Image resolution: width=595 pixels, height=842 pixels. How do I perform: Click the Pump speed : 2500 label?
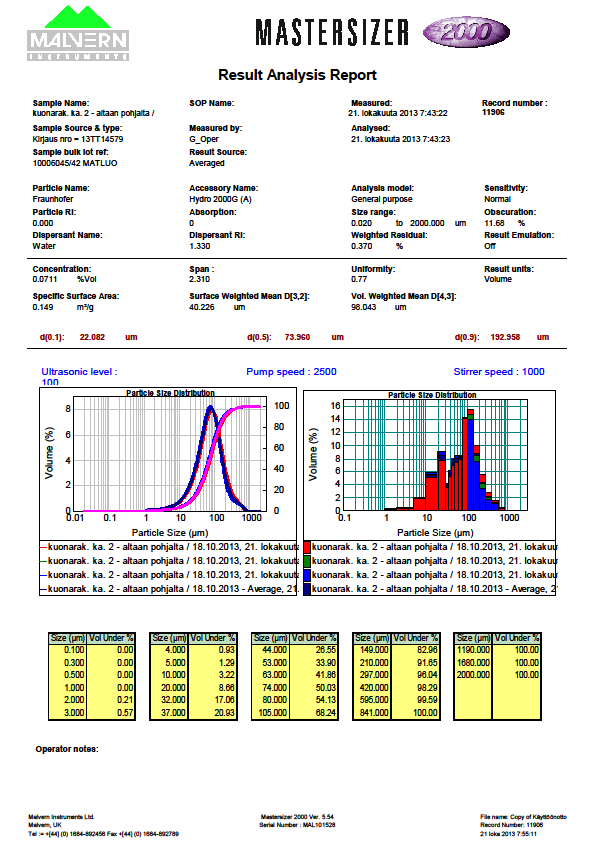point(291,372)
